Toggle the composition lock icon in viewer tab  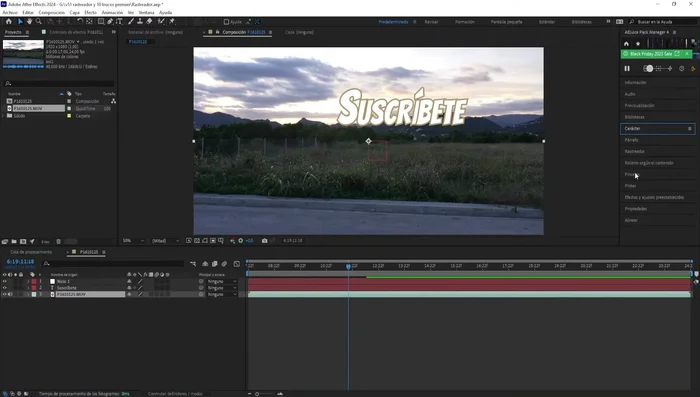pos(217,32)
